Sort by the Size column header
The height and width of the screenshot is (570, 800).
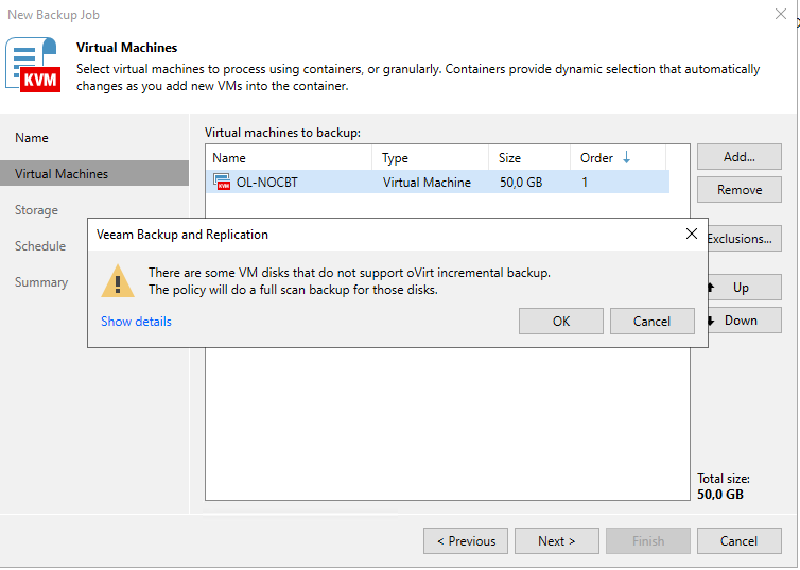(530, 158)
